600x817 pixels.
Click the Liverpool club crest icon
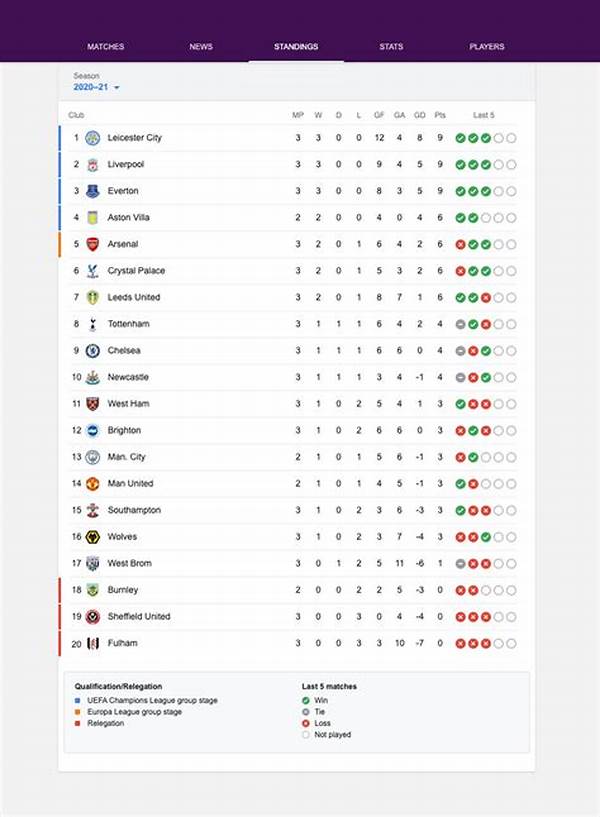92,164
